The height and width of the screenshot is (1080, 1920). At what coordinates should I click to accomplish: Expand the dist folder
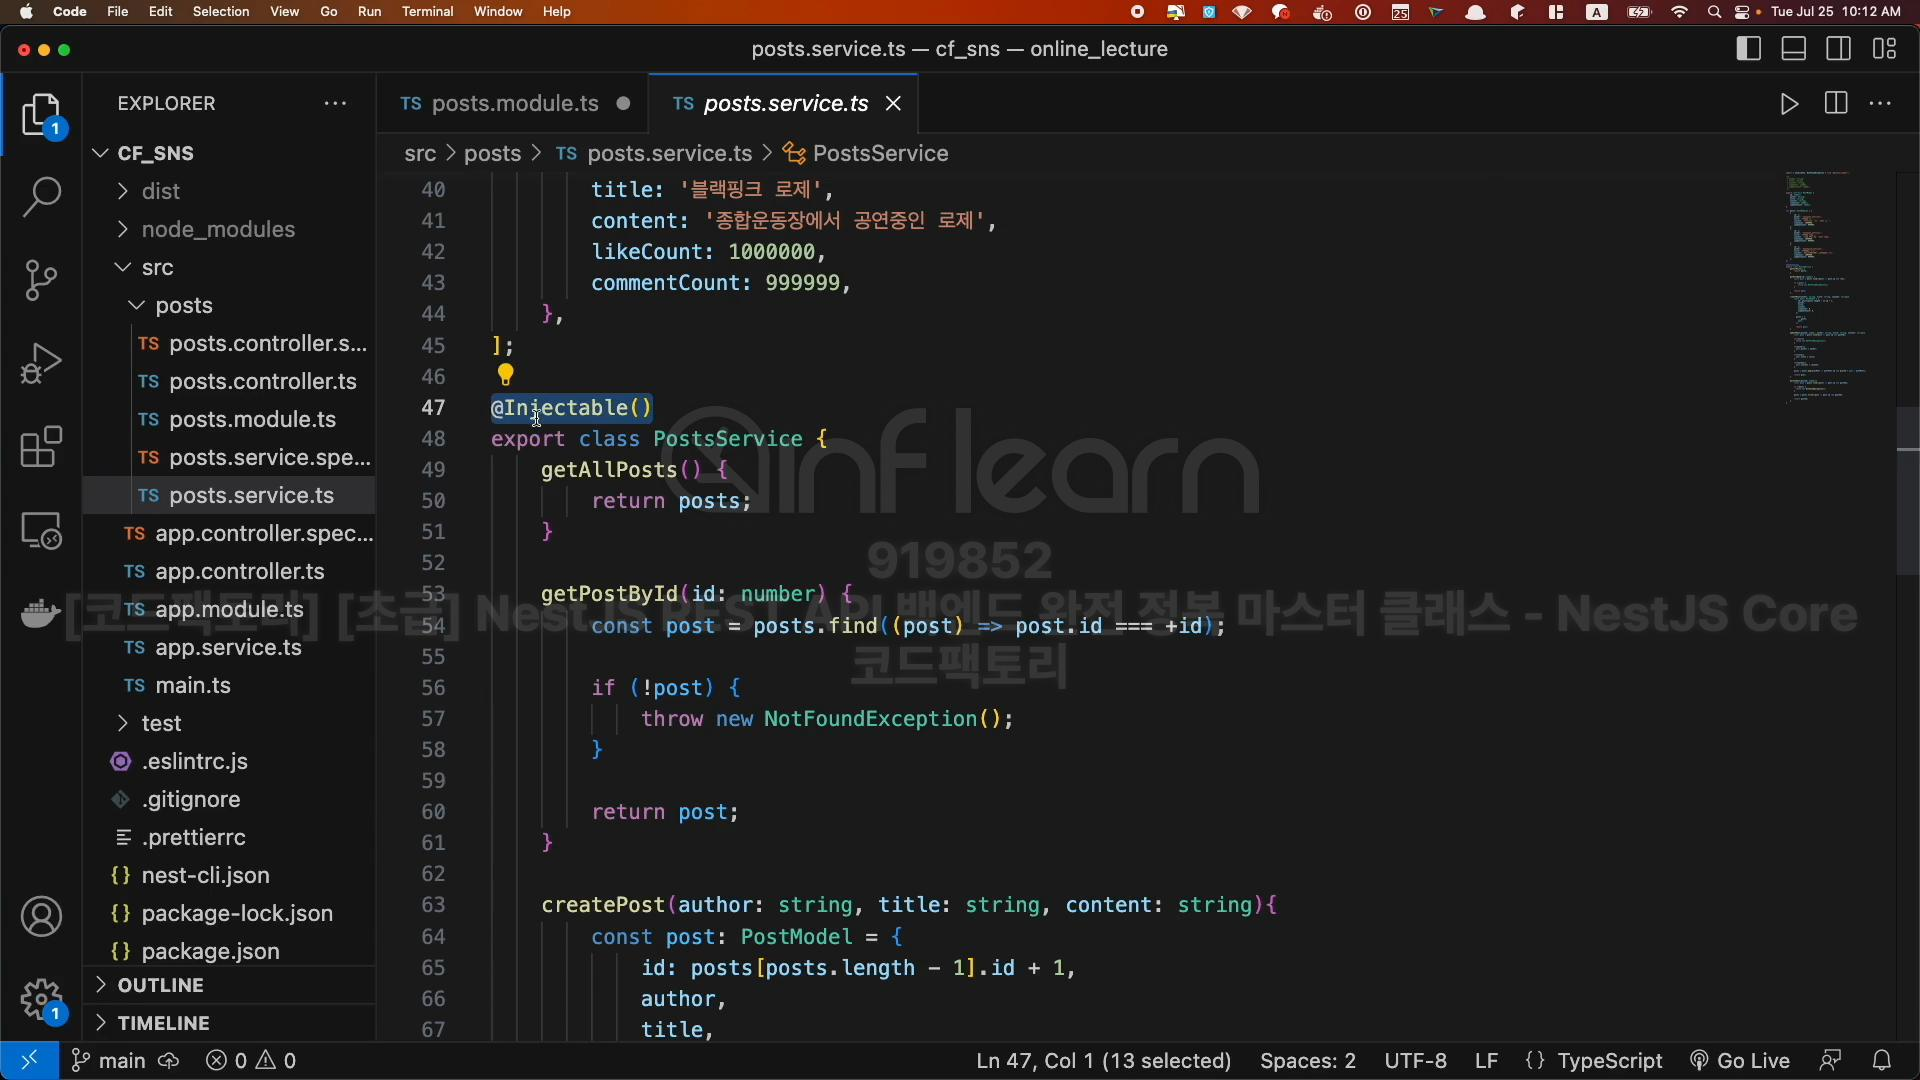[x=160, y=191]
